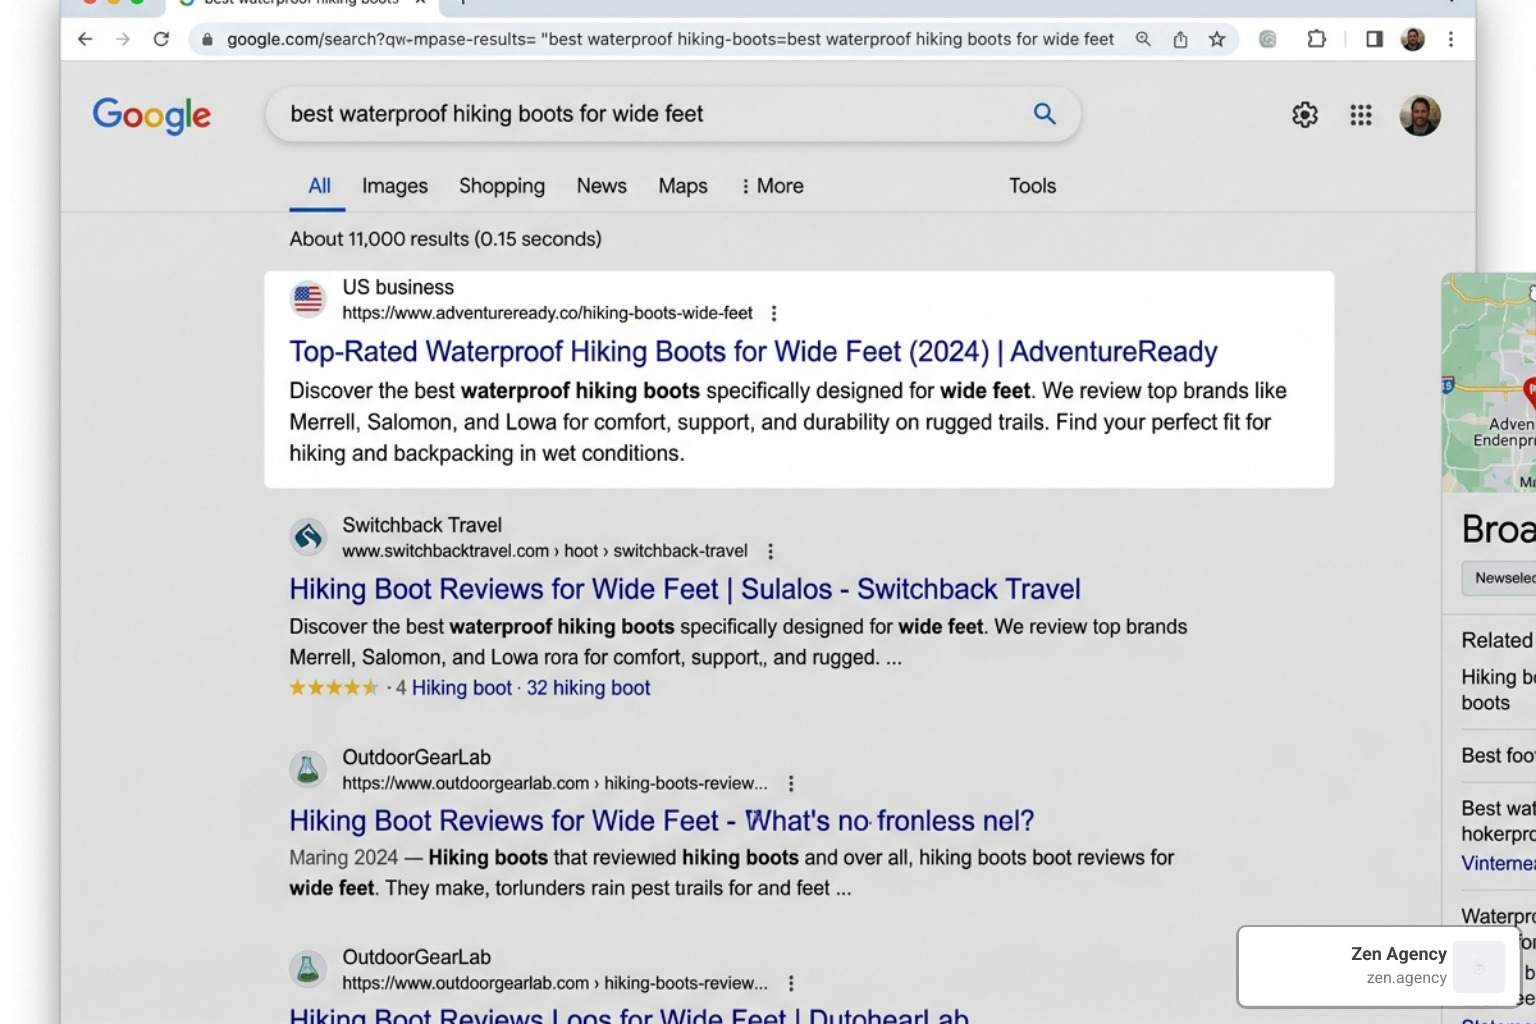This screenshot has width=1536, height=1024.
Task: Go forward with the browser forward arrow
Action: click(x=123, y=39)
